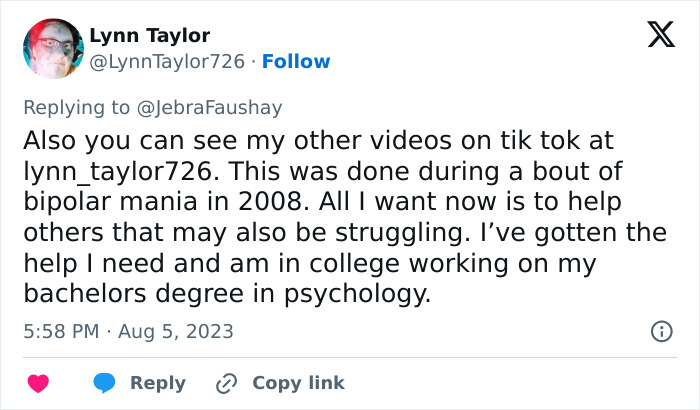
Task: Like the tweet with the heart icon
Action: 37,383
